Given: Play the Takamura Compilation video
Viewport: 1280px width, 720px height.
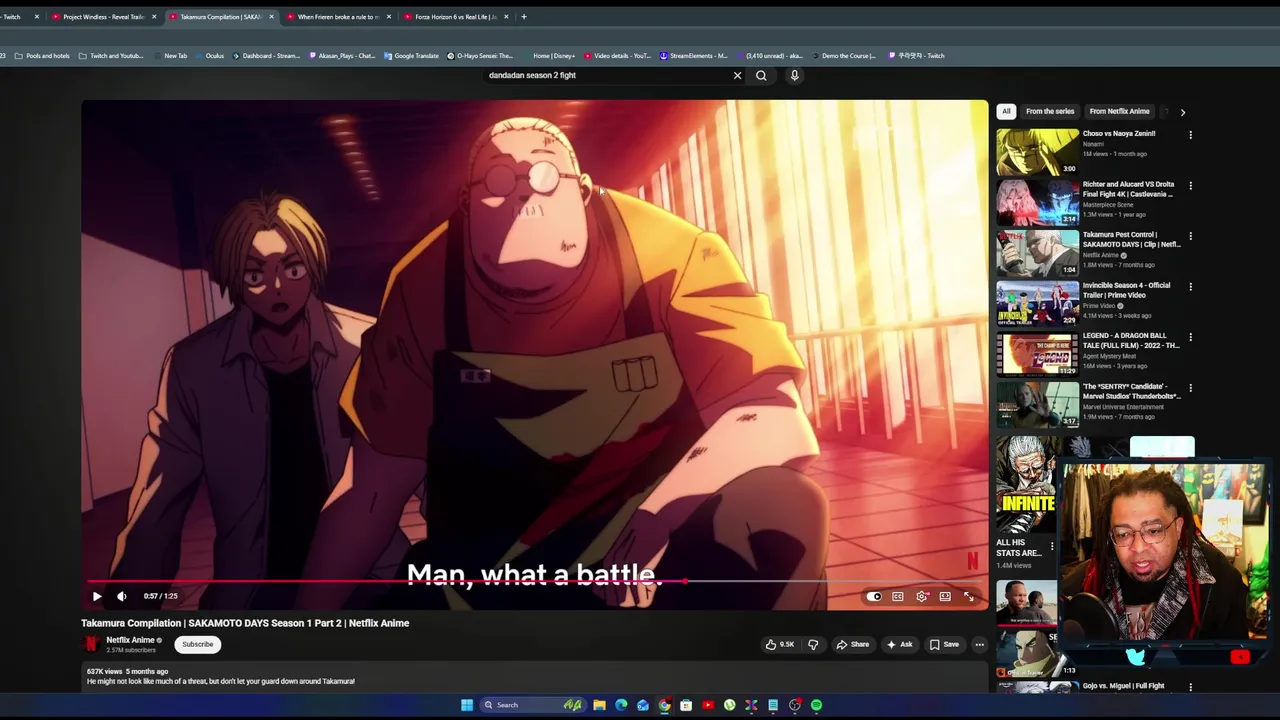Looking at the screenshot, I should [97, 596].
